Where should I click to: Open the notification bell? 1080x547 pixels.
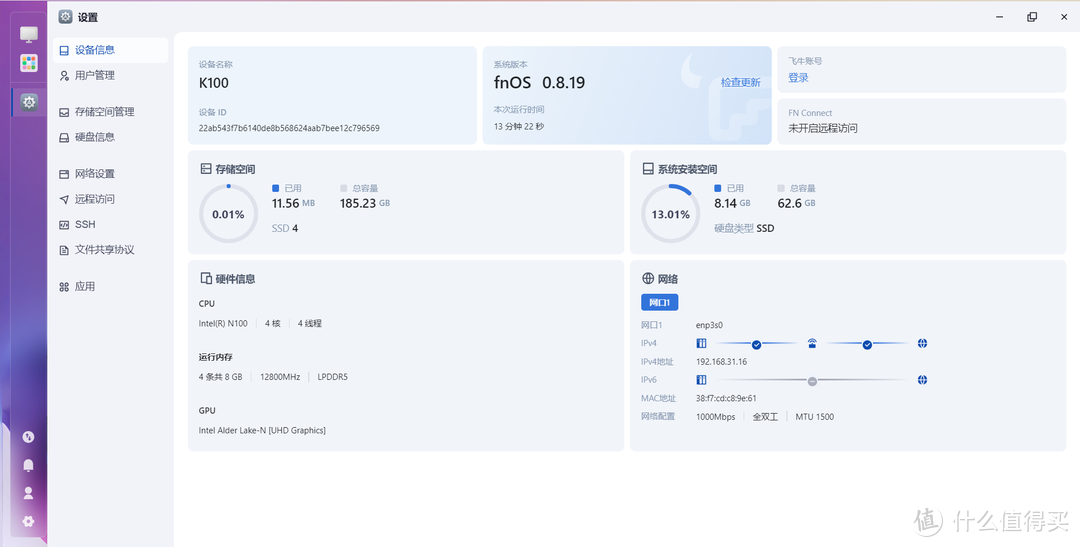coord(28,465)
